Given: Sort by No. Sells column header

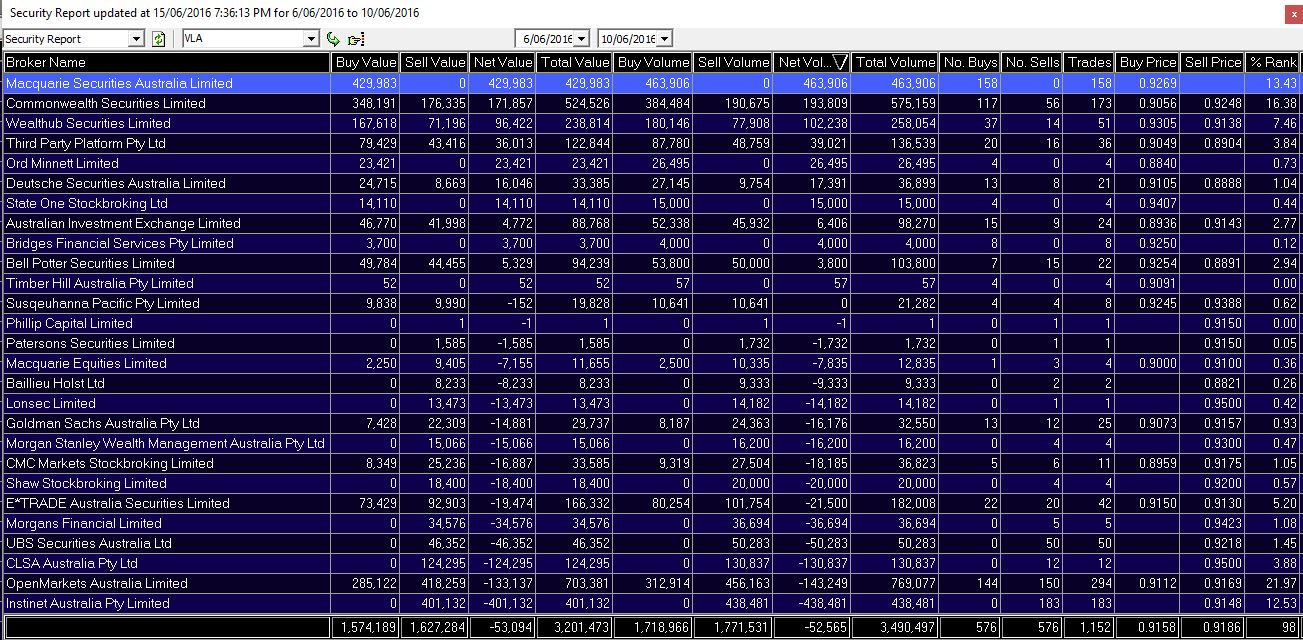Looking at the screenshot, I should point(1032,62).
